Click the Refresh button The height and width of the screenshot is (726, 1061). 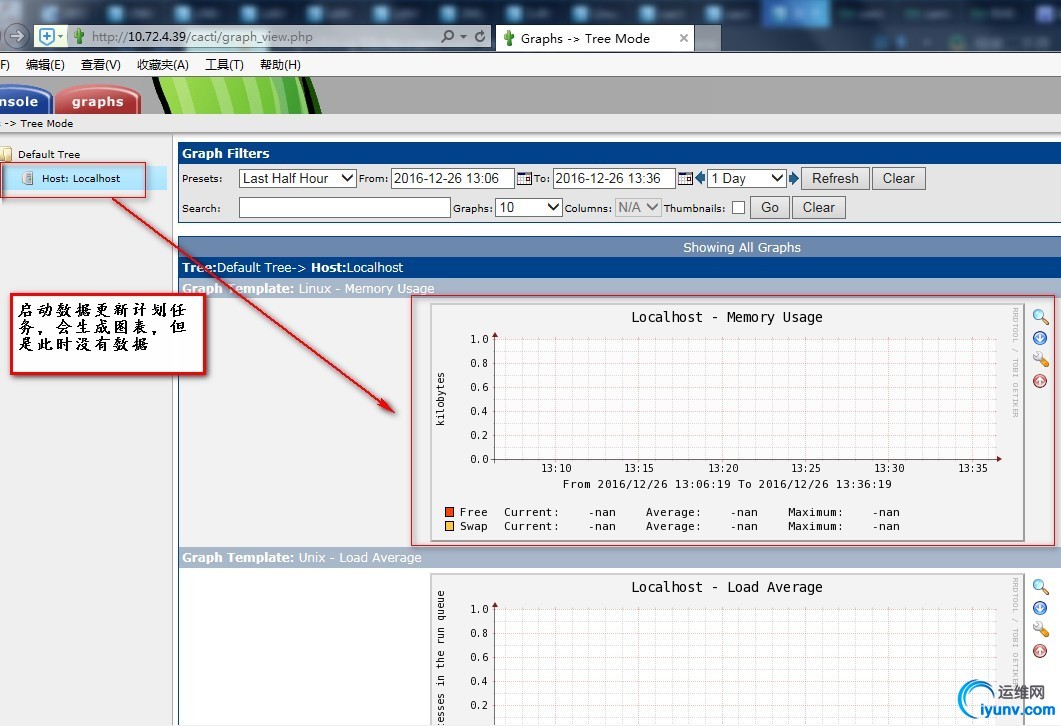(835, 178)
